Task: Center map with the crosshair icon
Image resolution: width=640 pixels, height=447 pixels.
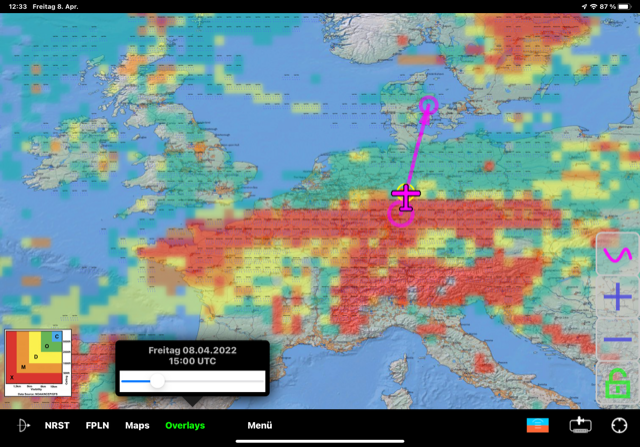Action: [x=620, y=425]
